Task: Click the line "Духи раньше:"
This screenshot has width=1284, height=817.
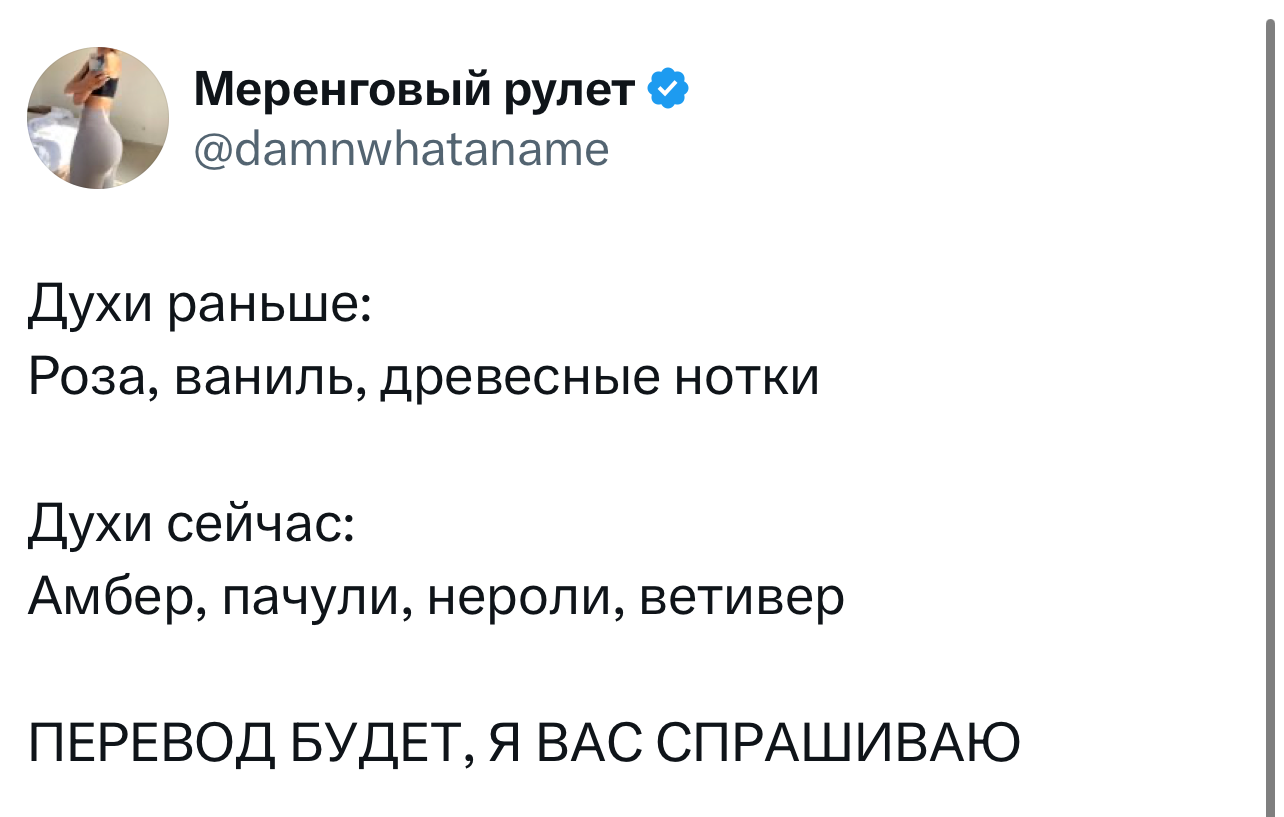Action: [x=200, y=304]
